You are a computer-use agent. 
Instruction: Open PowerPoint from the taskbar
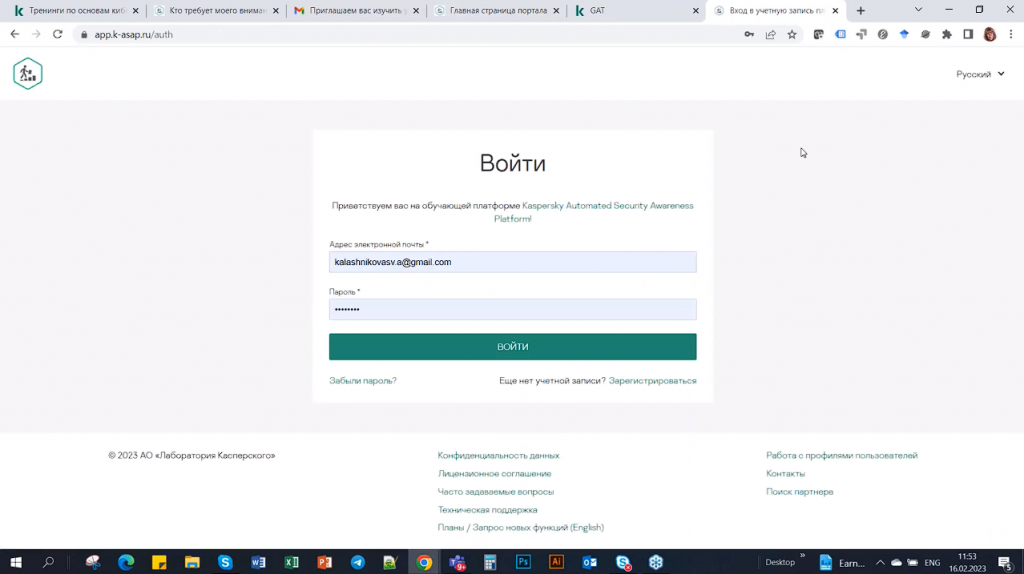click(x=325, y=562)
